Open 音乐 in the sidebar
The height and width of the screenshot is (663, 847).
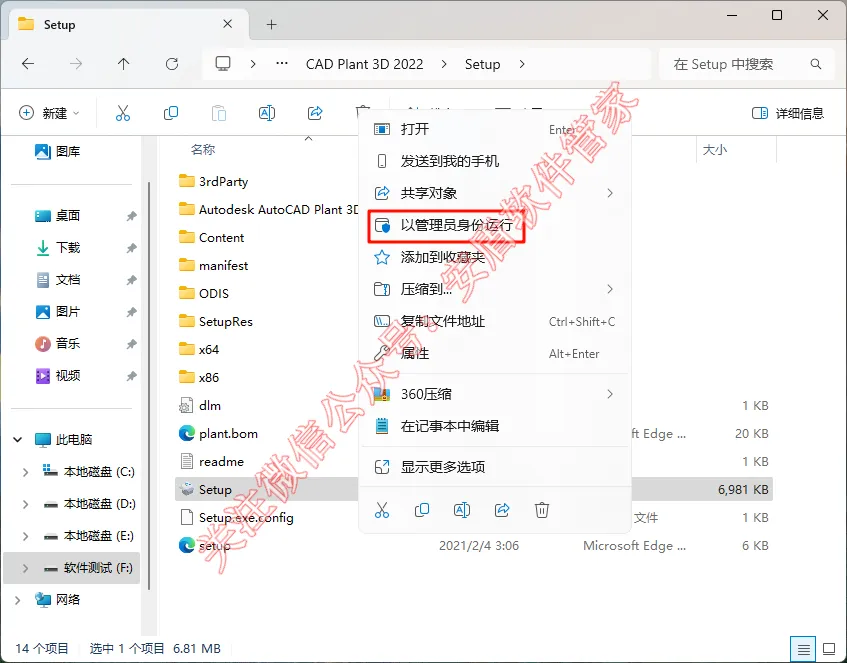[x=58, y=343]
